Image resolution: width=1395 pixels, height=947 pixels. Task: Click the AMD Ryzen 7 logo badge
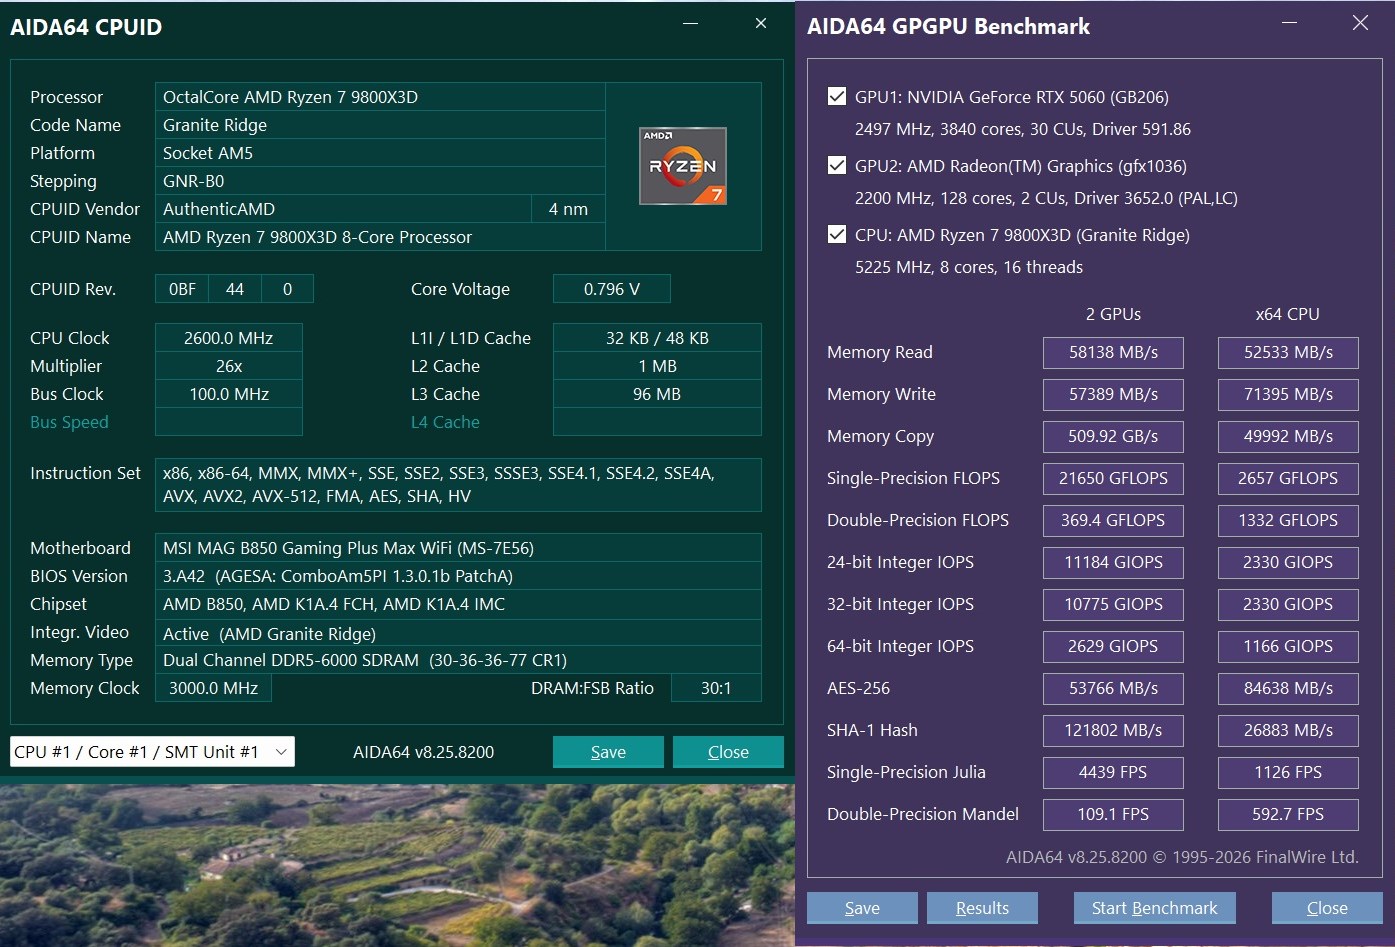click(x=683, y=166)
